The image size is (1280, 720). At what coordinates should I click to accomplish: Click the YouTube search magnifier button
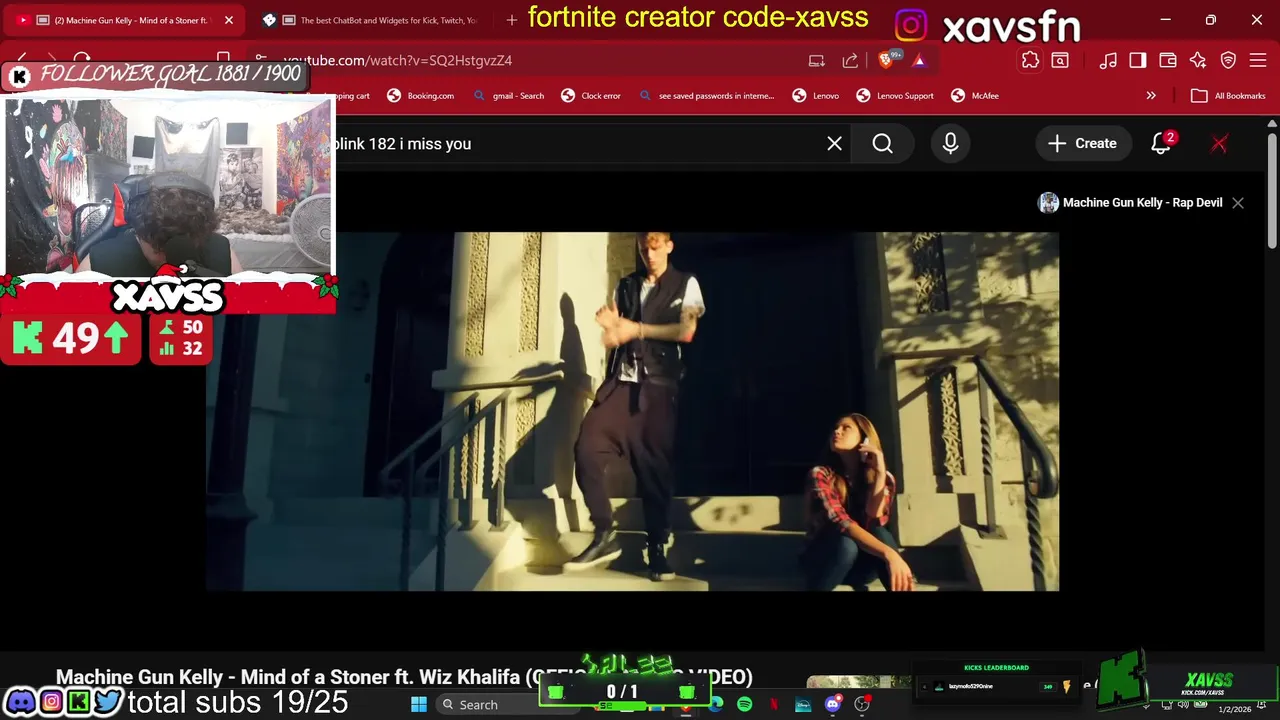click(882, 144)
